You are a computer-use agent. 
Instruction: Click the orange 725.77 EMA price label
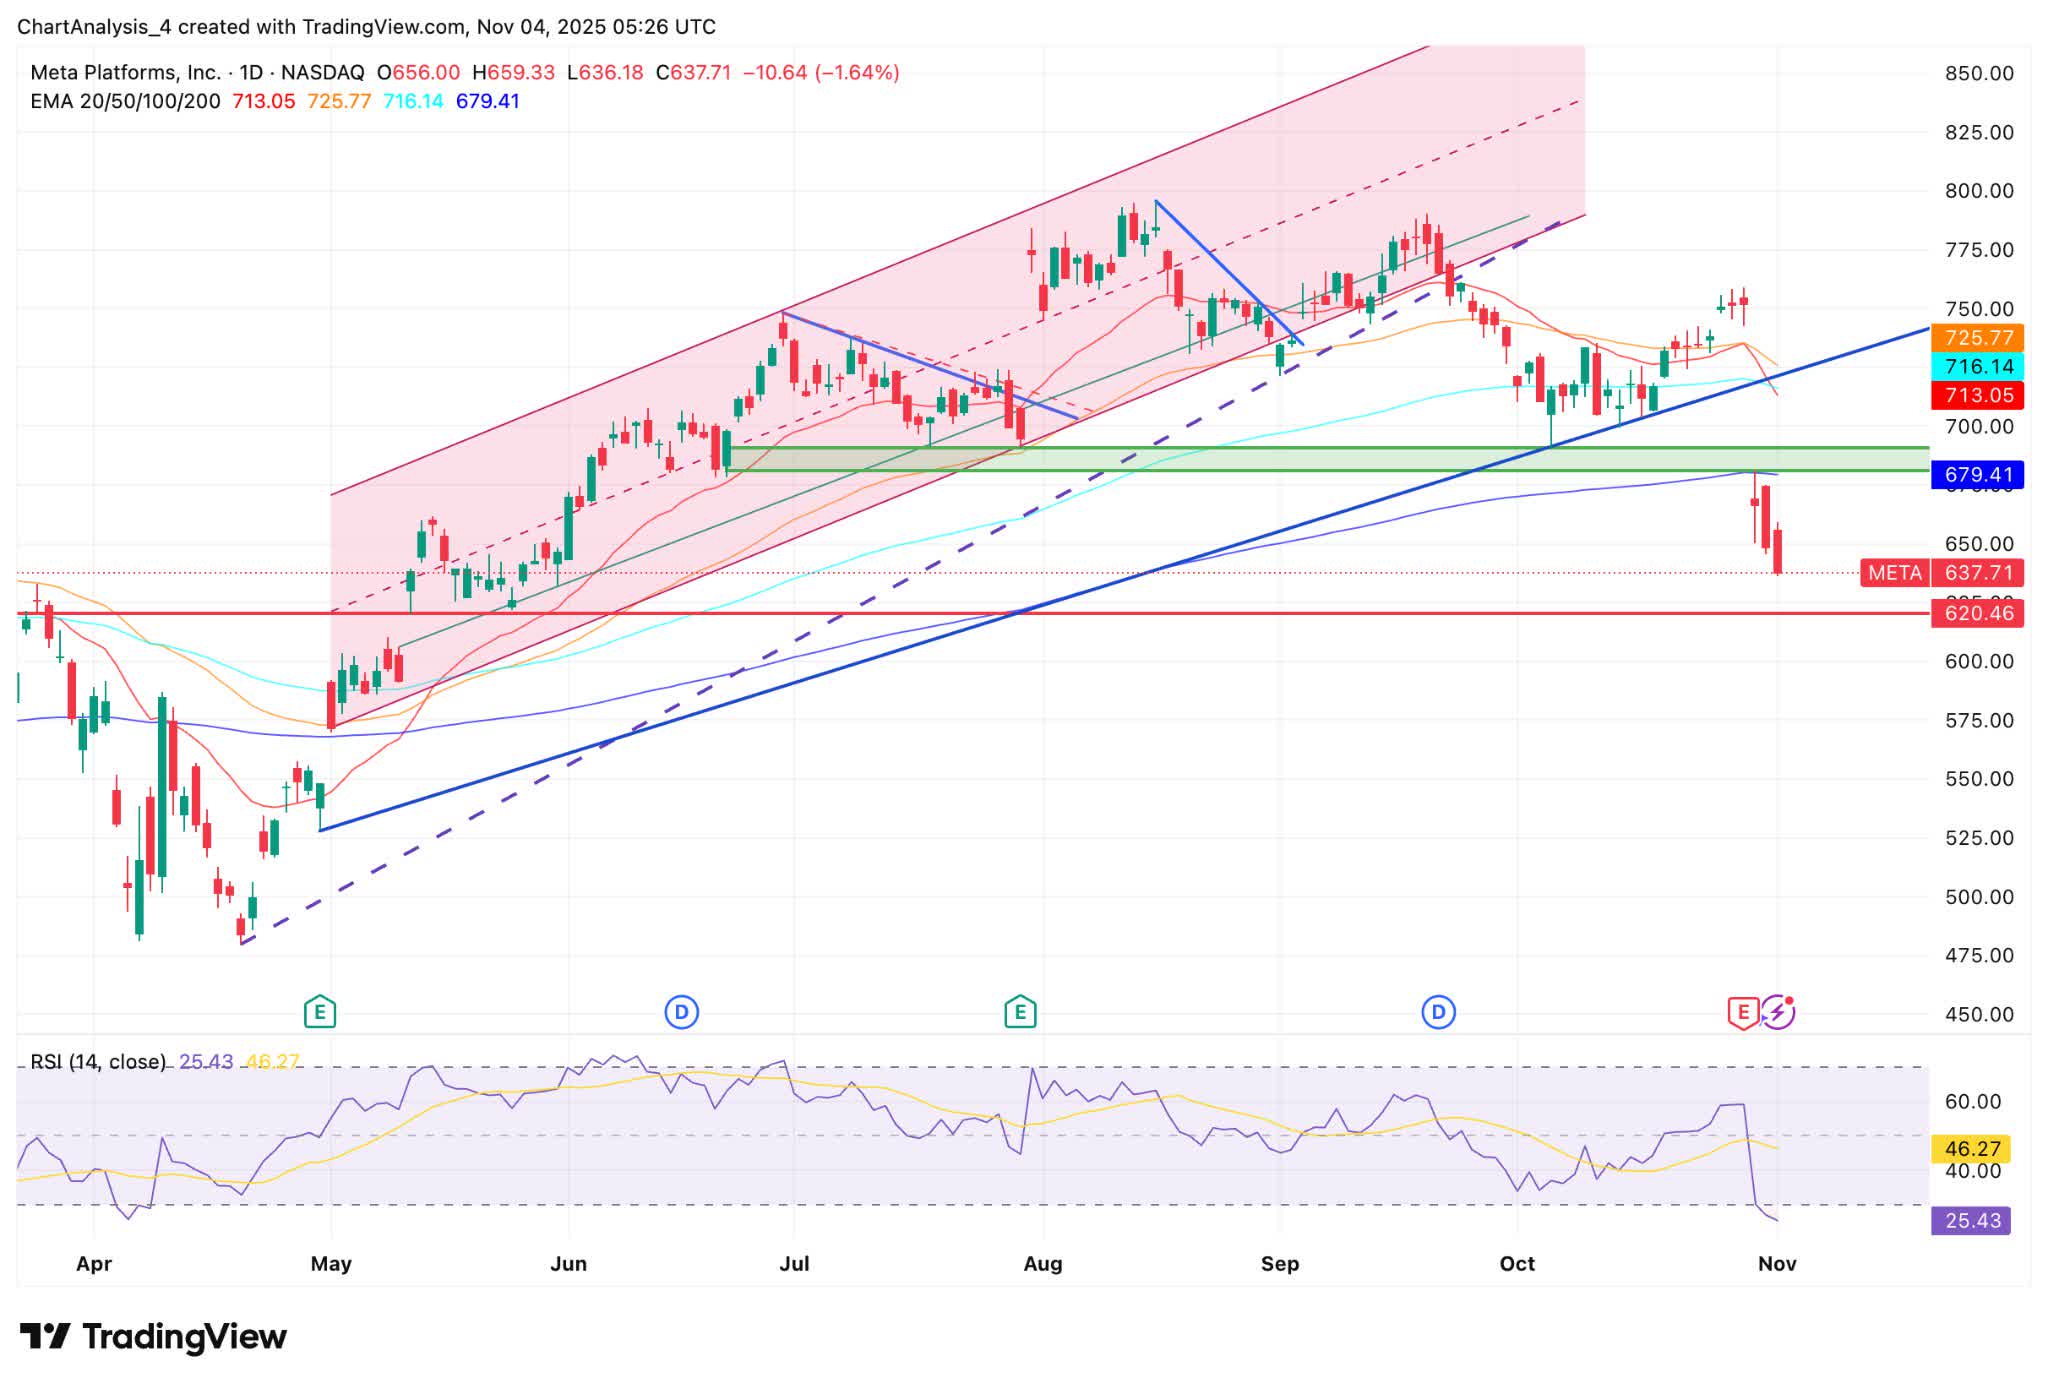(1978, 338)
